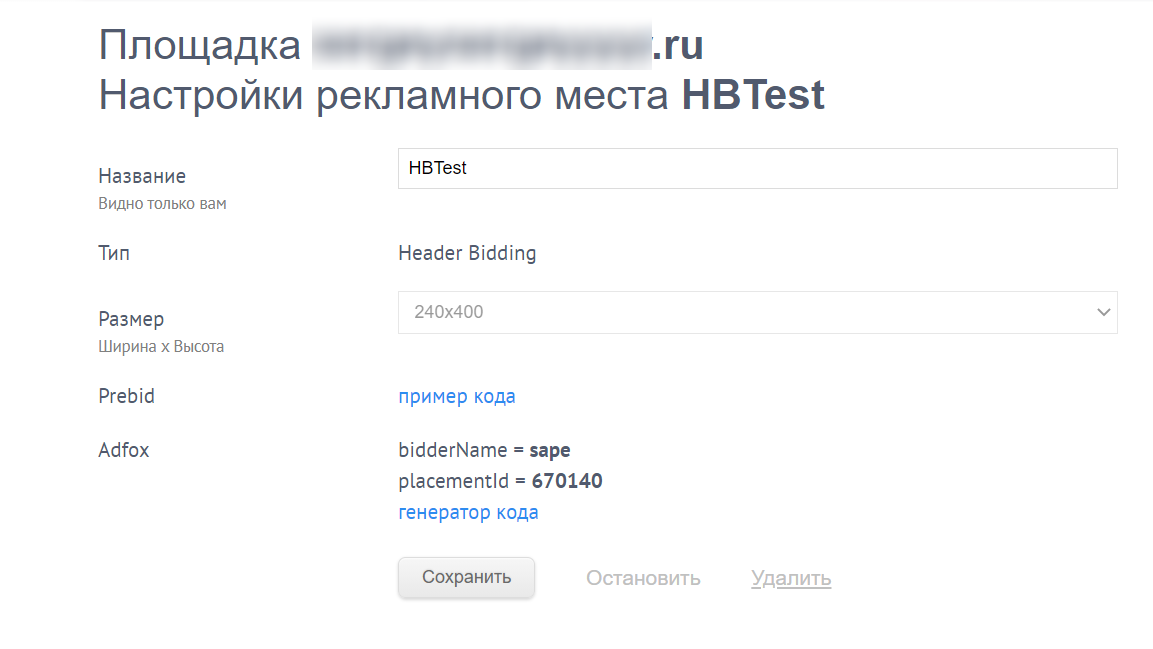Click the Prebid row label
1153x649 pixels.
tap(126, 396)
